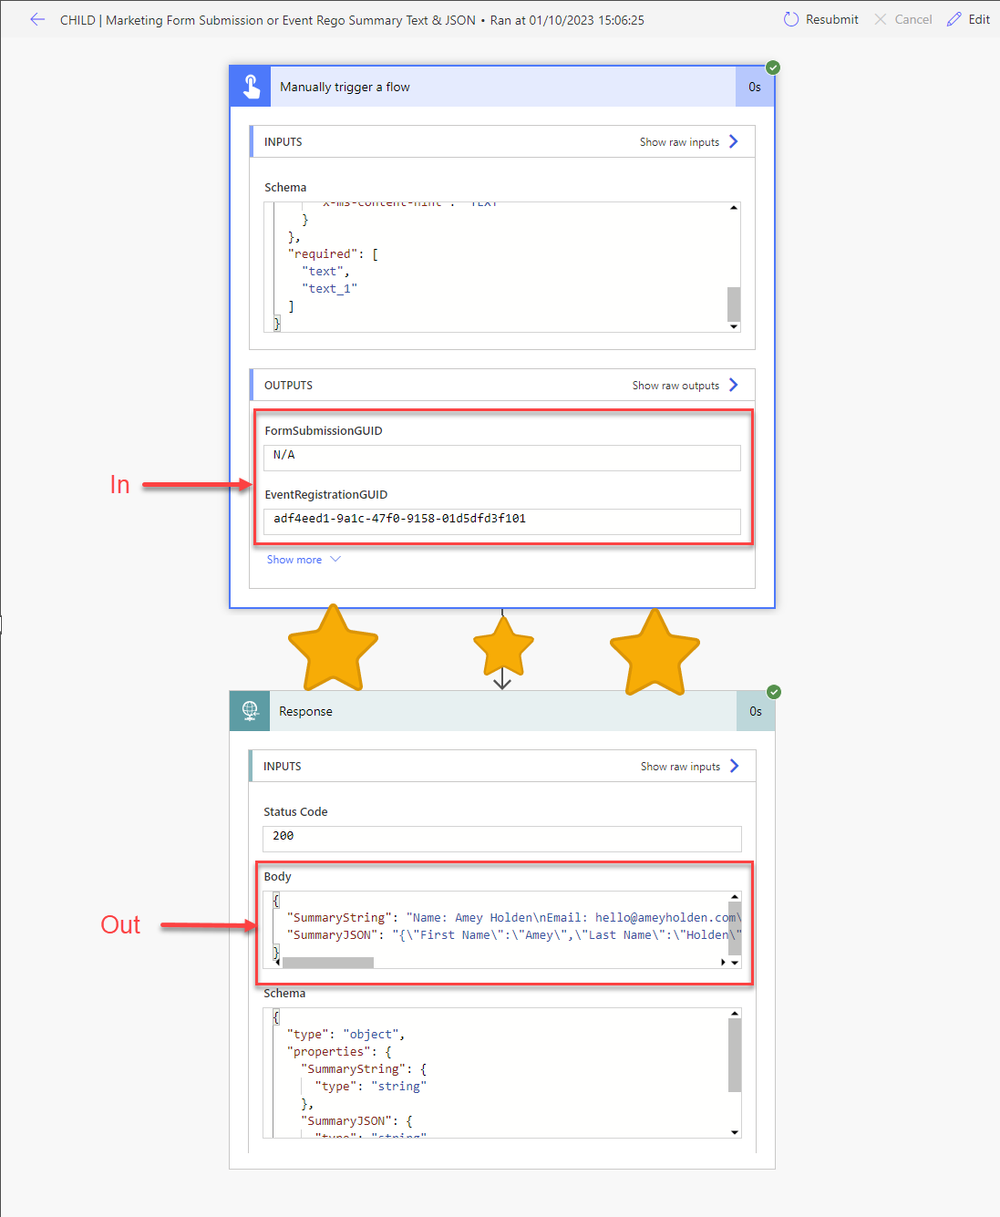
Task: Click the Response action globe icon
Action: pos(249,711)
